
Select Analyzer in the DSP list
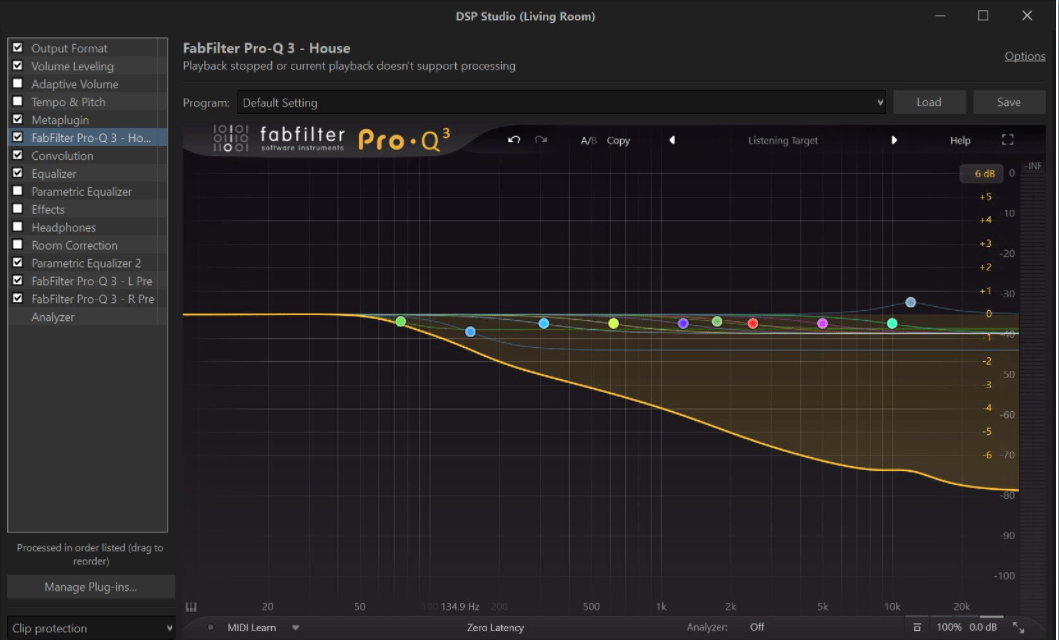pos(53,317)
